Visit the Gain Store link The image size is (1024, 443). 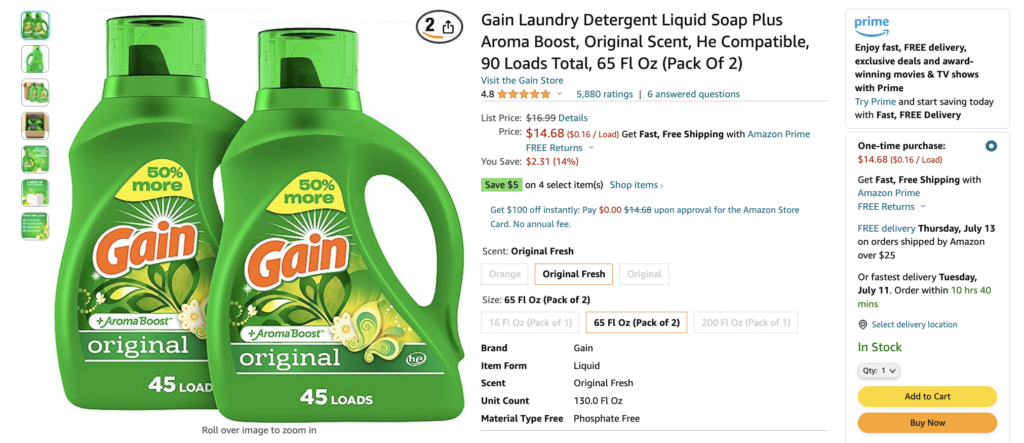522,80
